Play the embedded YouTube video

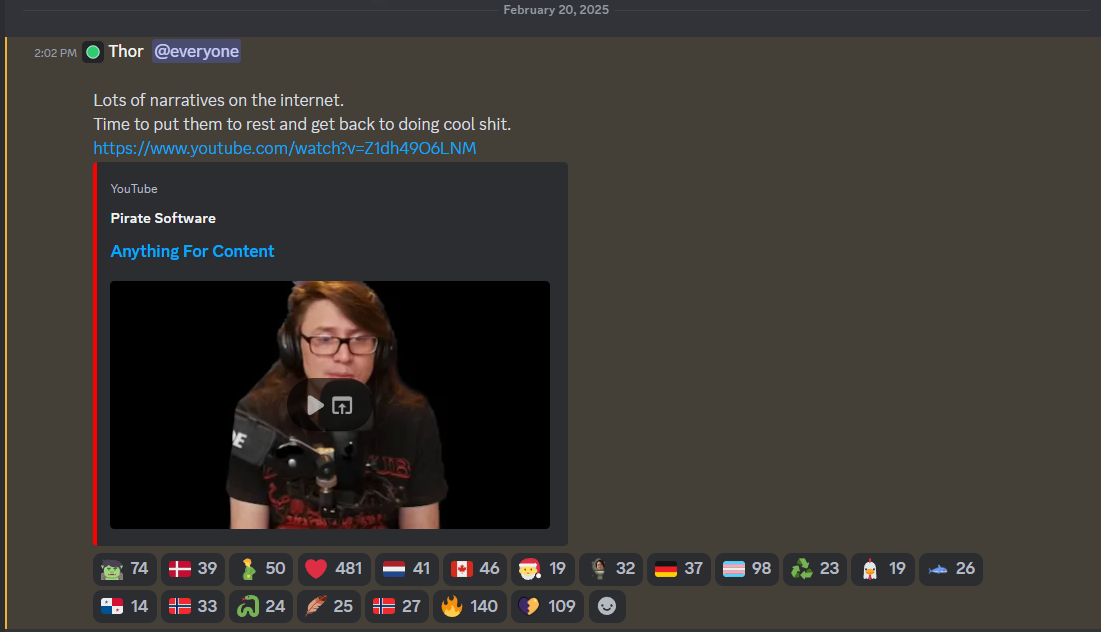(x=315, y=405)
